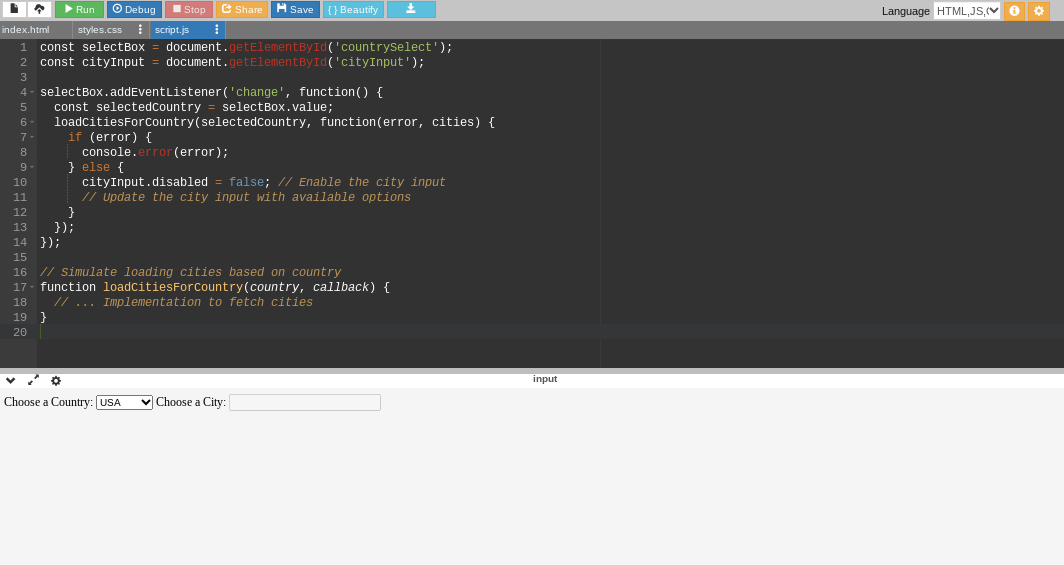Click the 'Choose a Country:' label

(48, 402)
